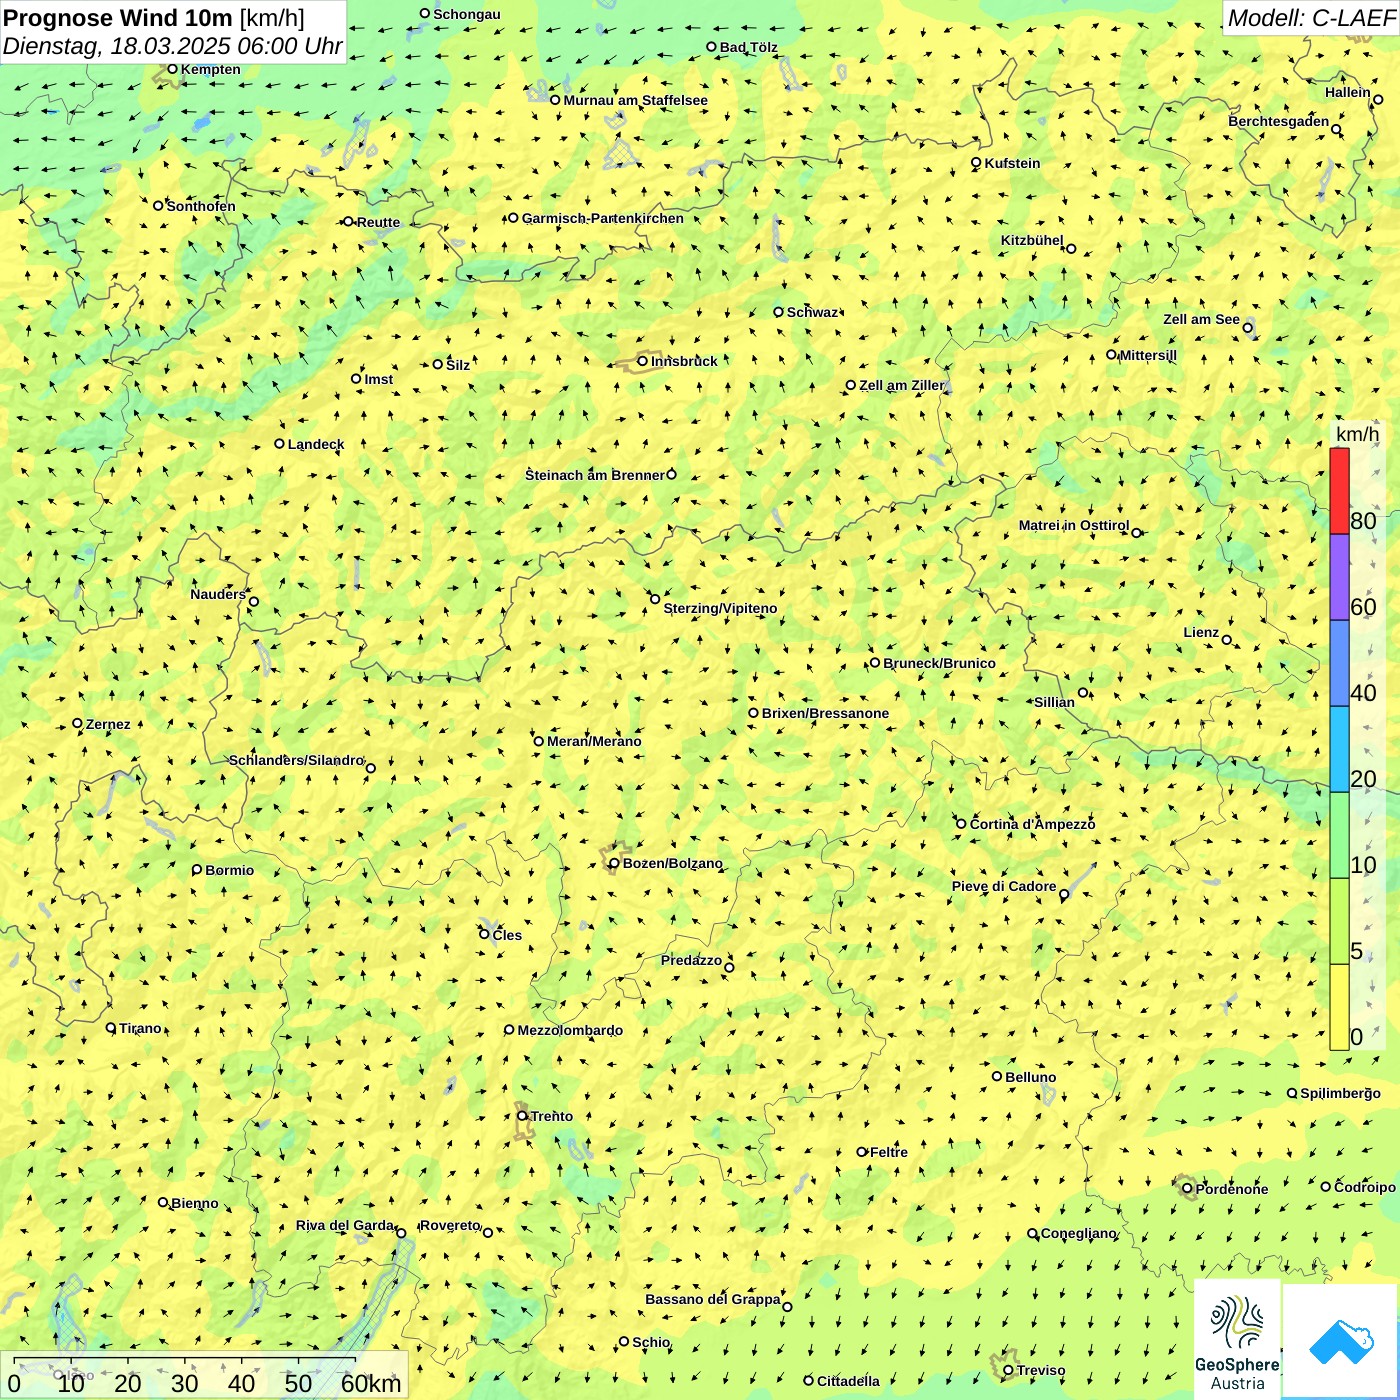Pick the purple legend color 60–80 km/h
The width and height of the screenshot is (1400, 1400).
[x=1339, y=577]
